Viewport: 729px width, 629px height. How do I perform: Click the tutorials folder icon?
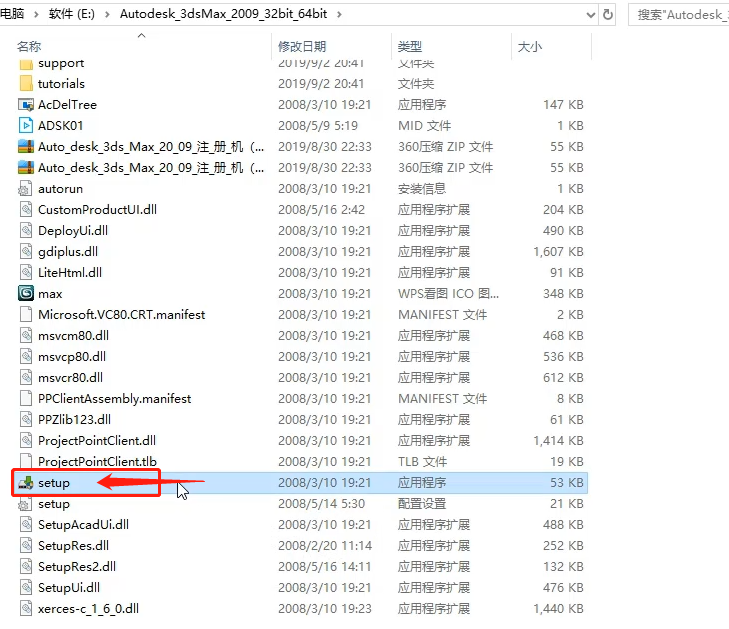pyautogui.click(x=26, y=84)
